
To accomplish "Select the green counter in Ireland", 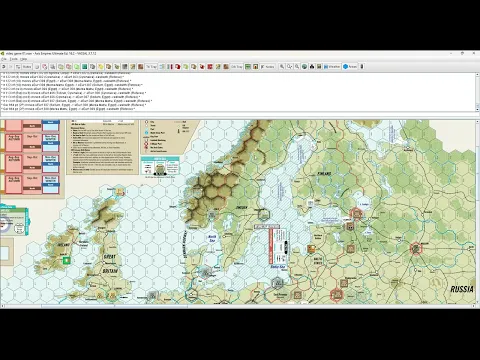I will 67,260.
